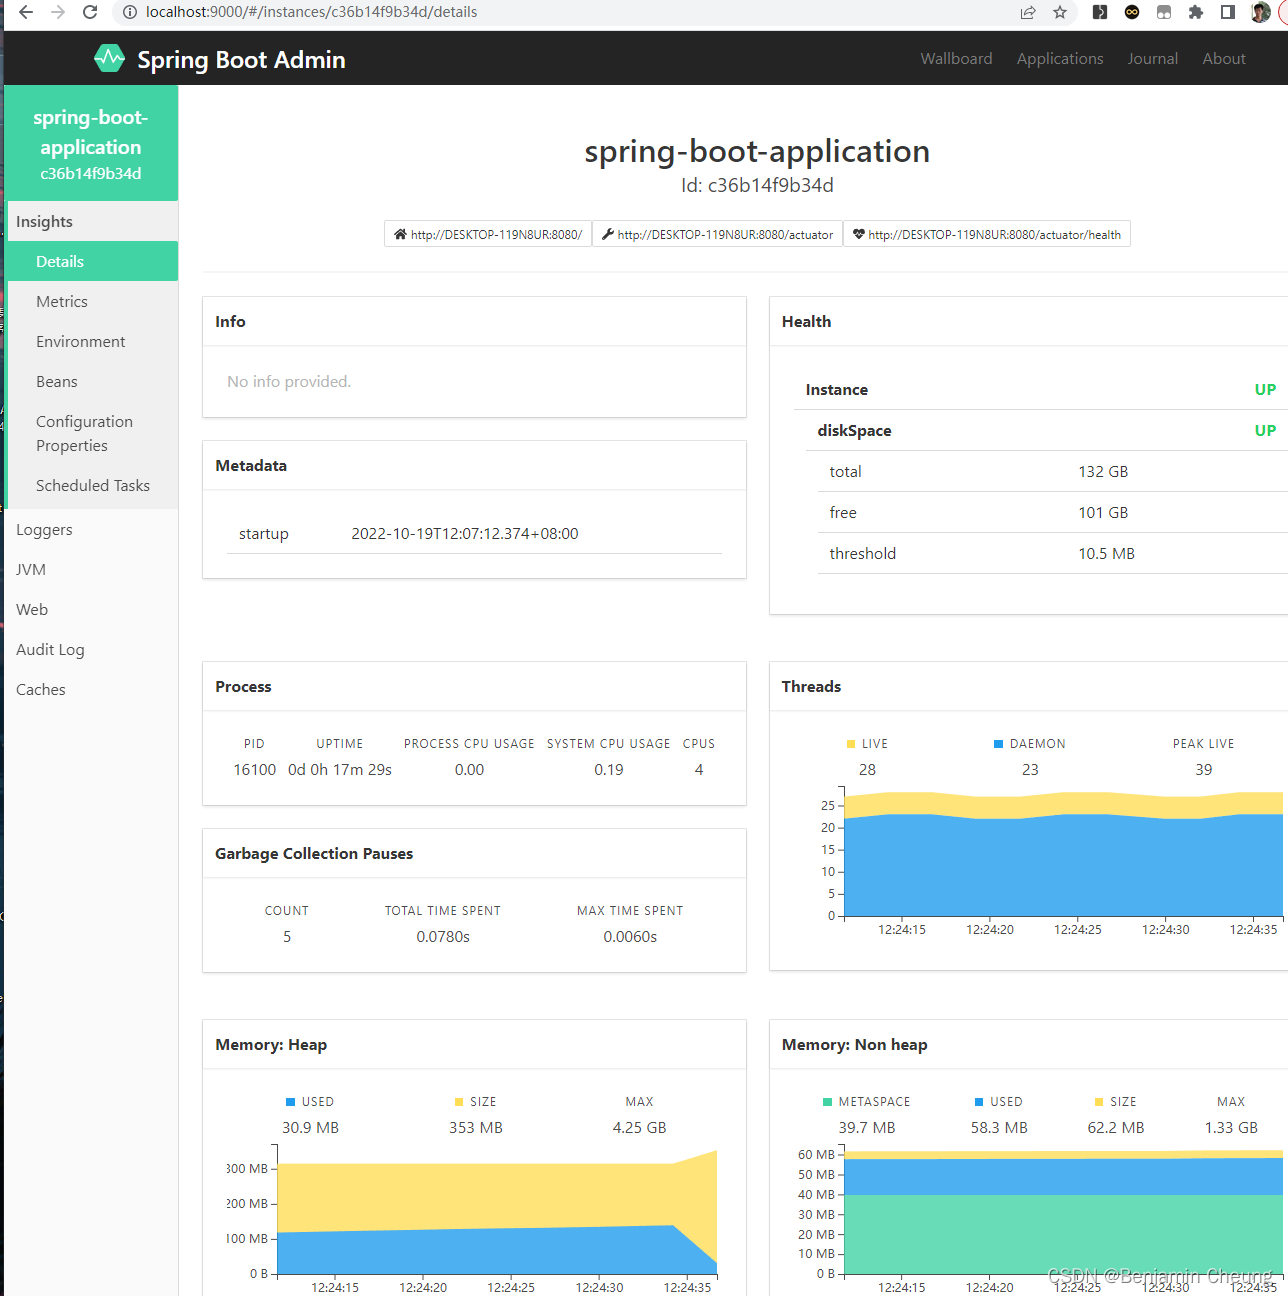Viewport: 1288px width, 1296px height.
Task: Bookmark this page with star icon
Action: coord(1060,12)
